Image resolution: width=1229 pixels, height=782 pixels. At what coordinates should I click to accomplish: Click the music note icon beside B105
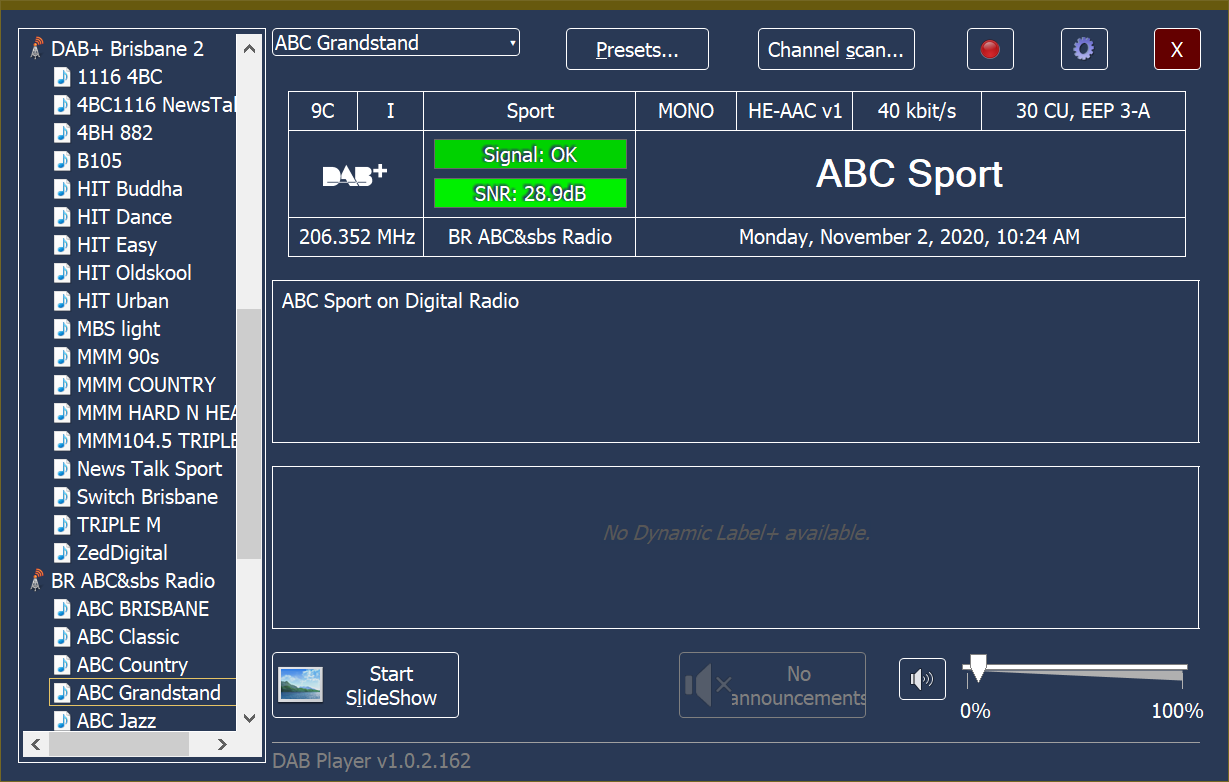click(63, 161)
